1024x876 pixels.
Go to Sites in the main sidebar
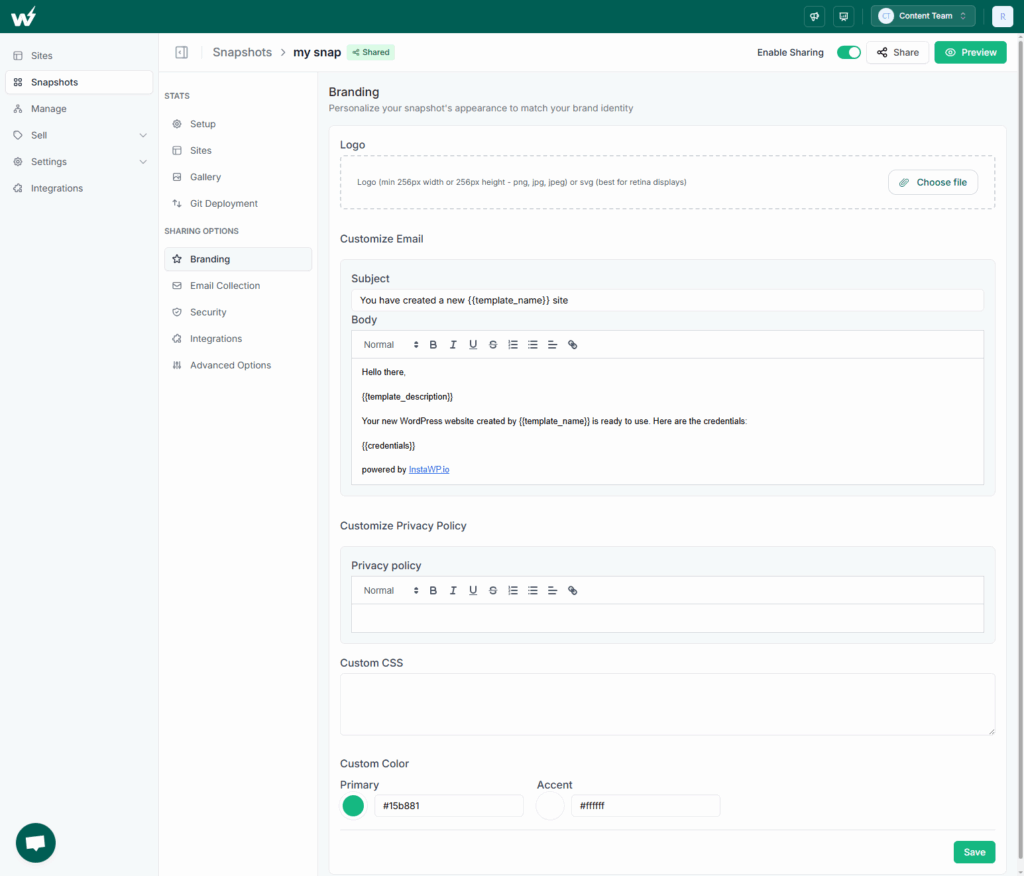point(79,56)
